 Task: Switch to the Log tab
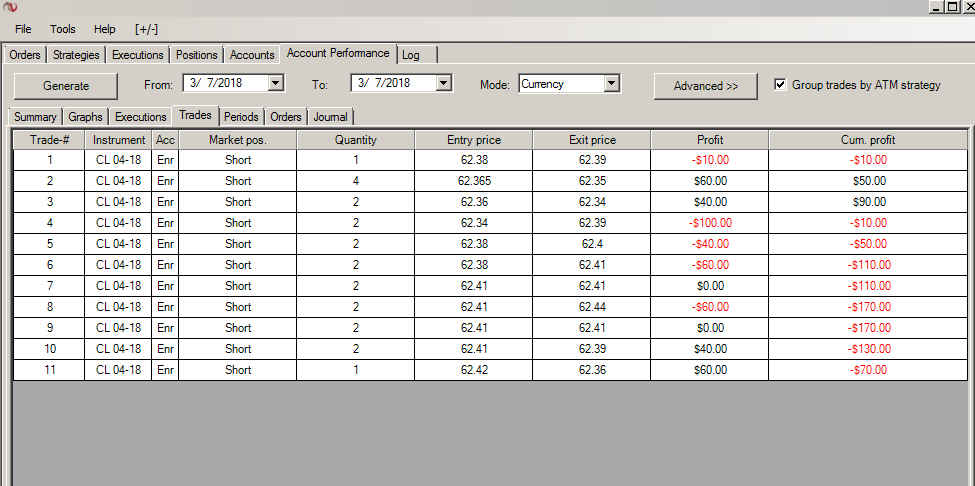pyautogui.click(x=410, y=55)
